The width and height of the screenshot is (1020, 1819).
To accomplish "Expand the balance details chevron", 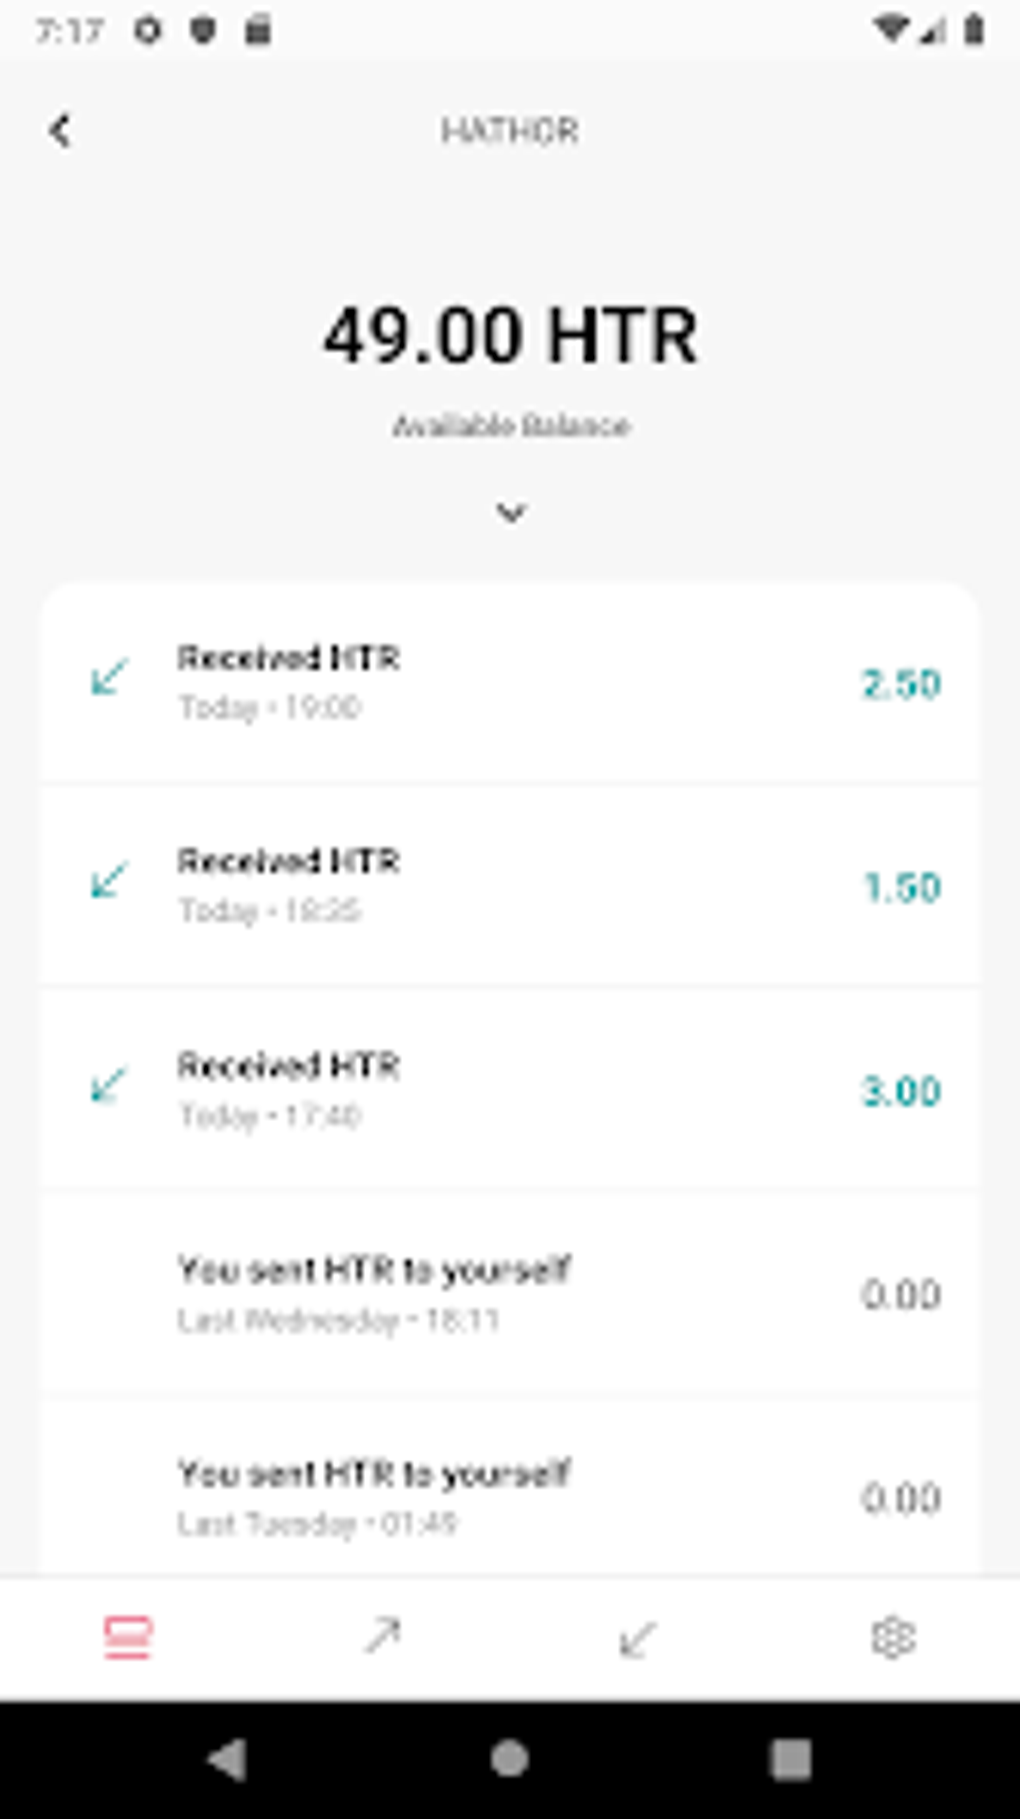I will (x=511, y=513).
